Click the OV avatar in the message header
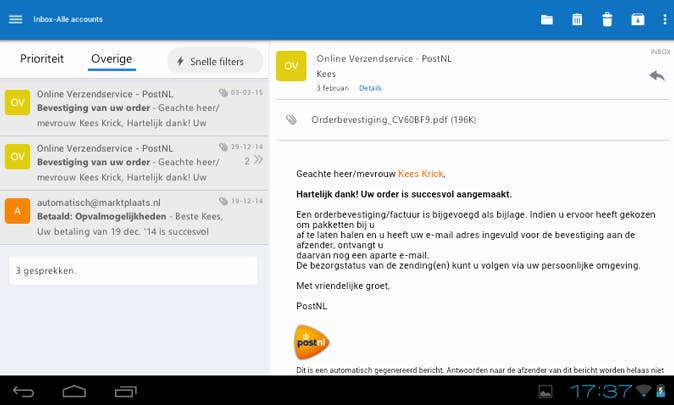 (x=291, y=66)
